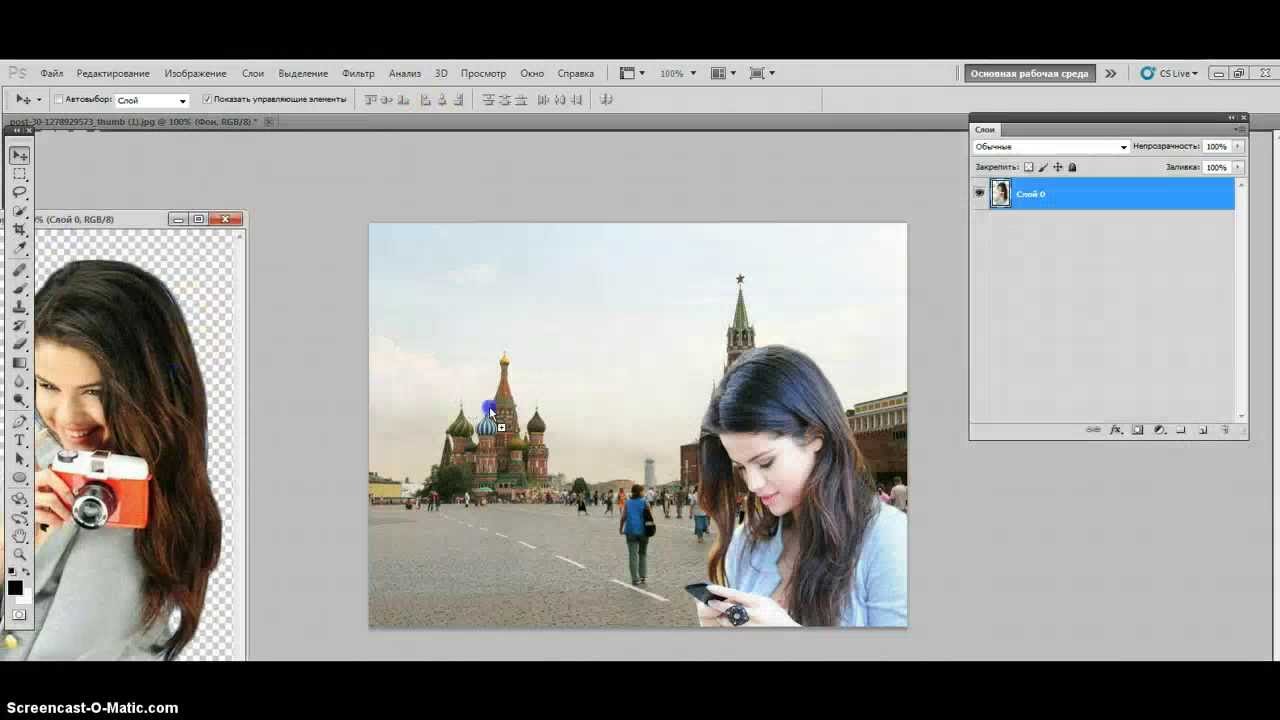Click the lock-all padlock icon in Layers
The image size is (1280, 720).
(1072, 168)
